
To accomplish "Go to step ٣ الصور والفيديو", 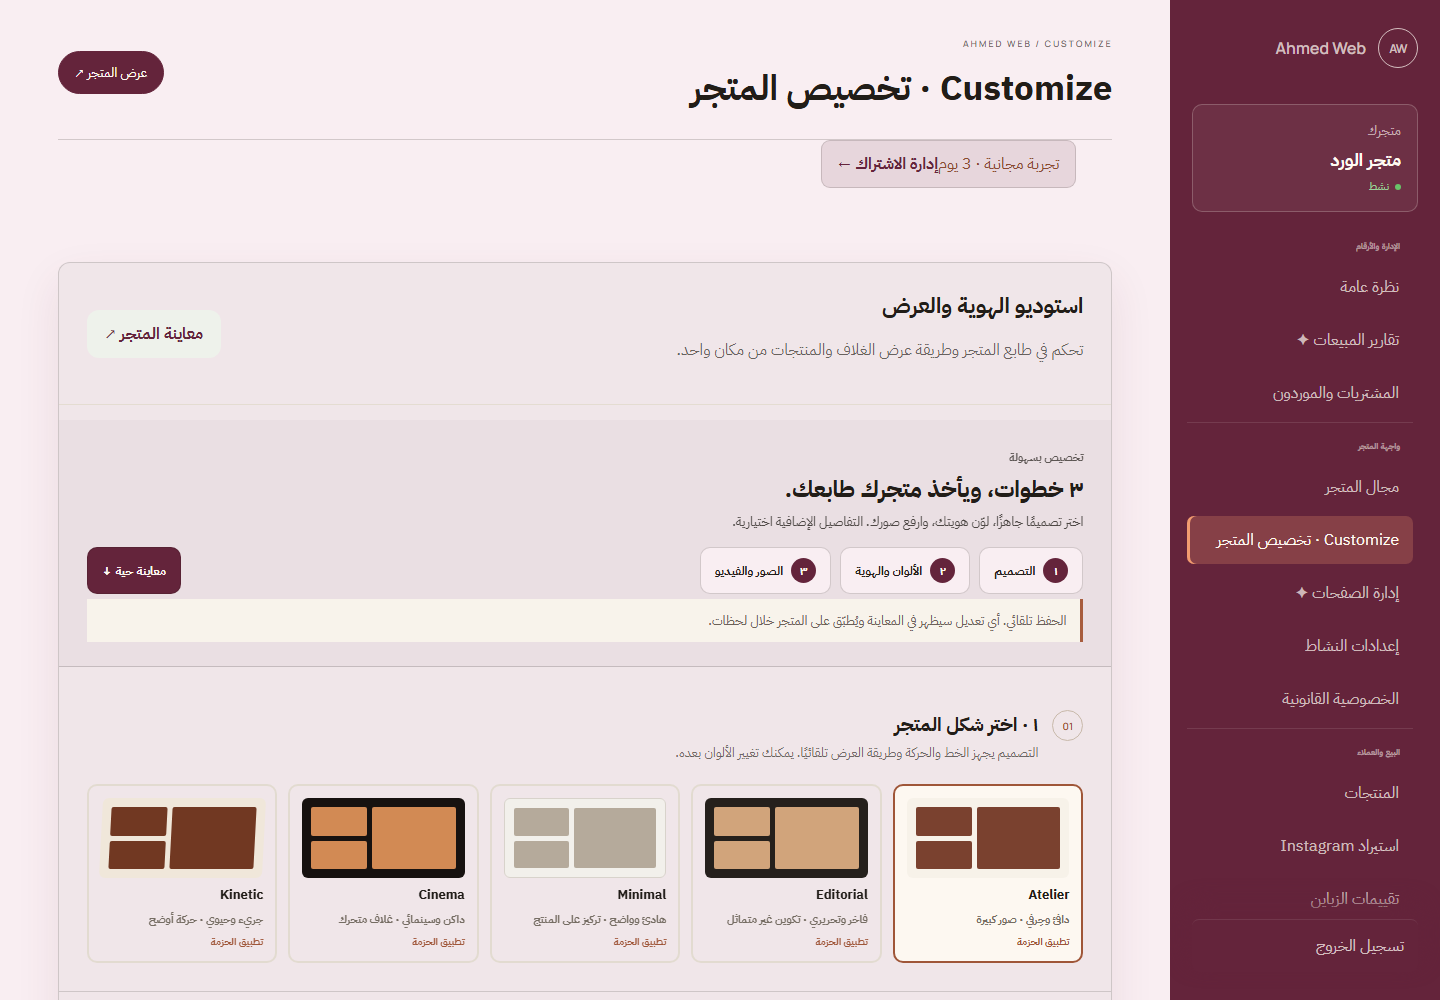I will point(765,571).
